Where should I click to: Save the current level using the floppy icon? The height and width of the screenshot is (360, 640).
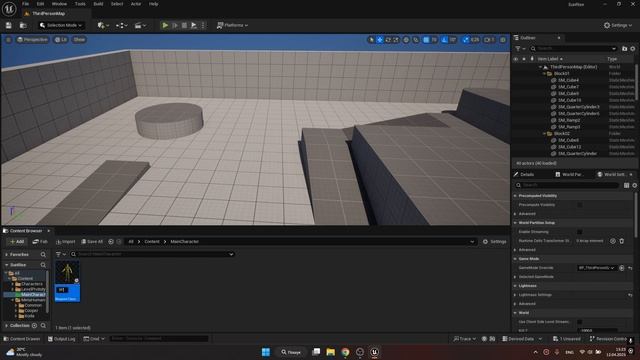9,25
